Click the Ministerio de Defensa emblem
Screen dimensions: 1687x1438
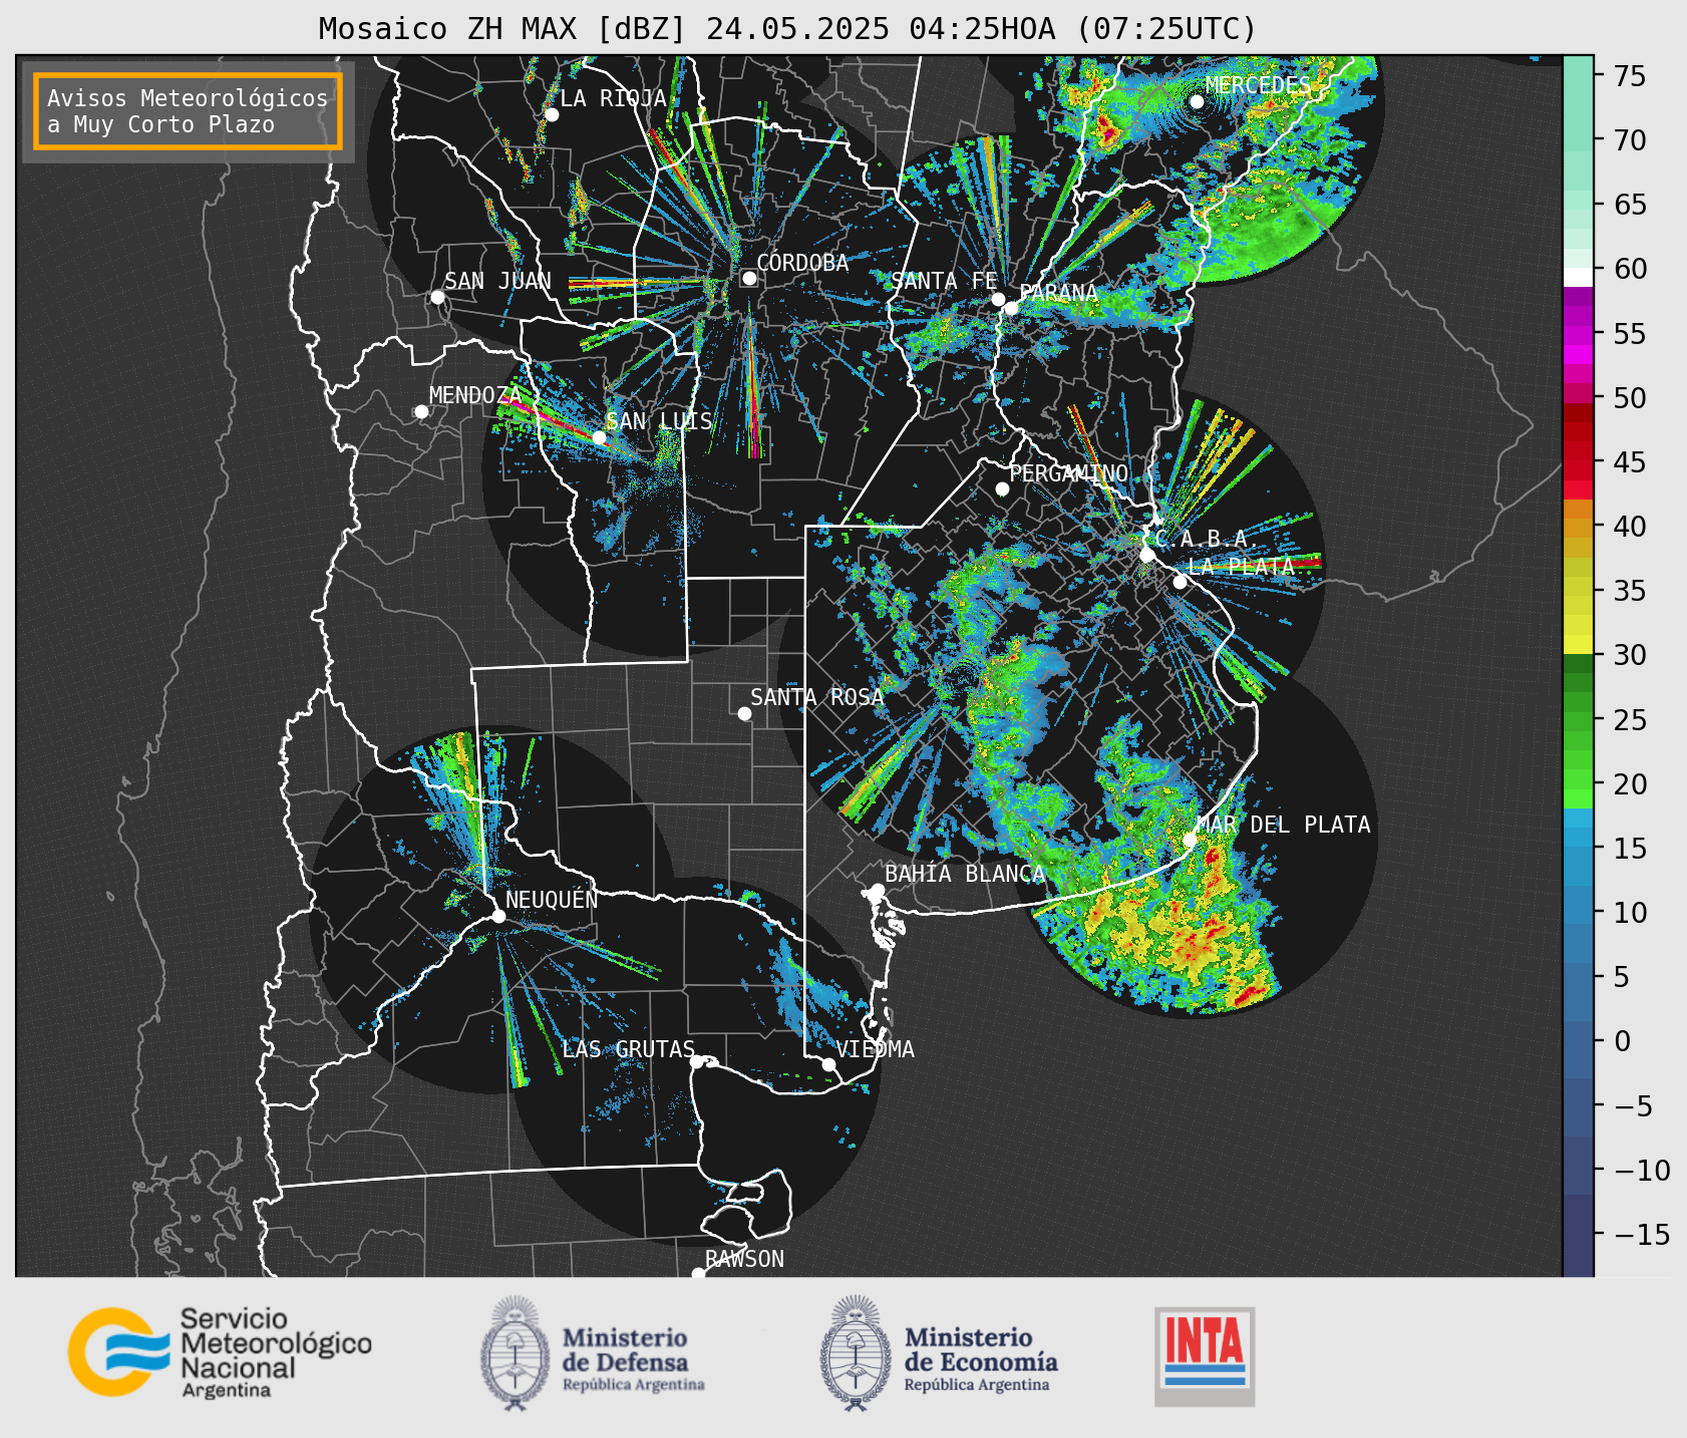click(x=515, y=1353)
